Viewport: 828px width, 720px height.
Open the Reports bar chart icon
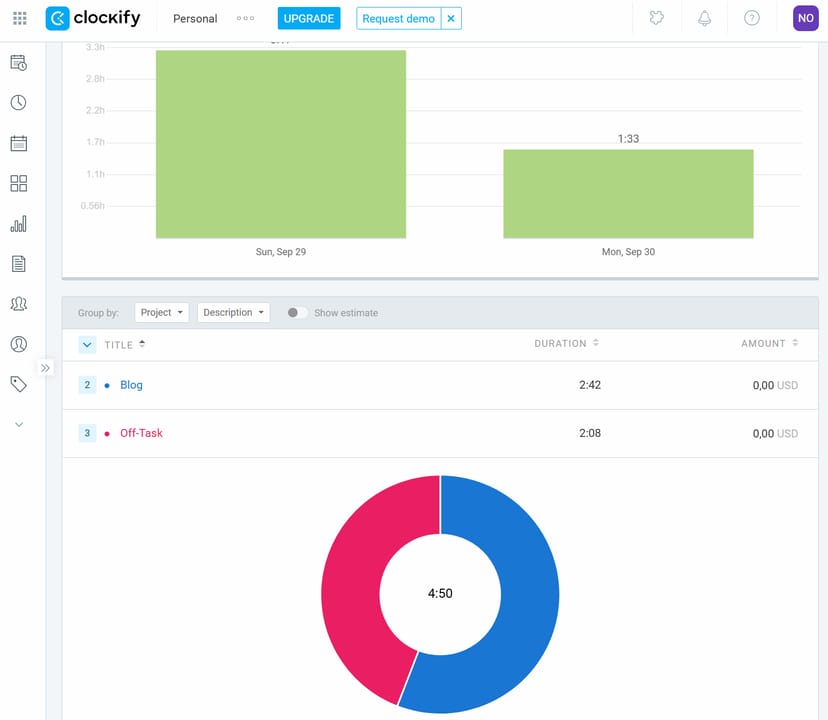[18, 224]
